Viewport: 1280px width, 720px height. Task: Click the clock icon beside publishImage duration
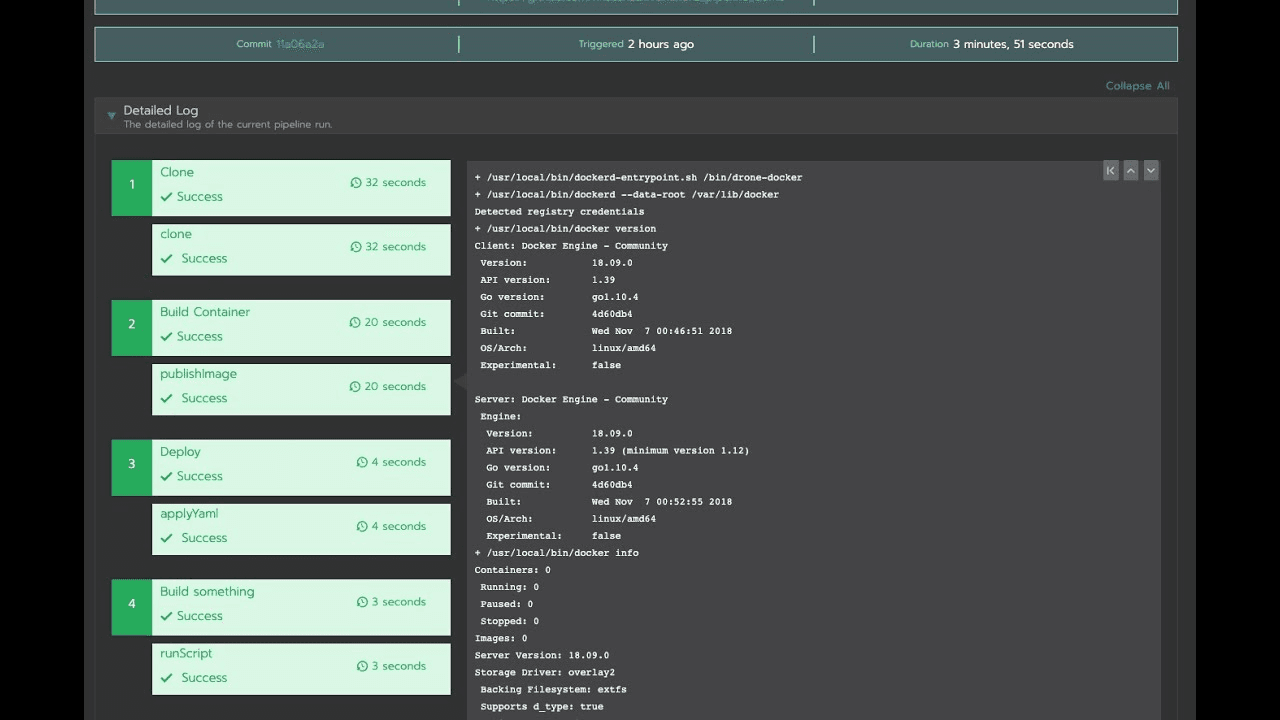[x=355, y=387]
